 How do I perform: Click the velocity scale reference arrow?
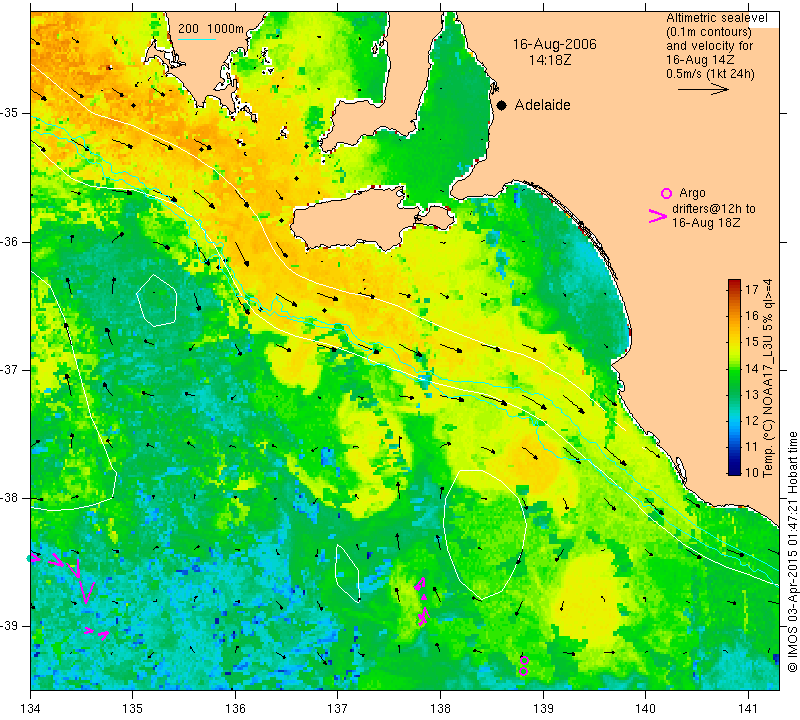click(x=703, y=89)
